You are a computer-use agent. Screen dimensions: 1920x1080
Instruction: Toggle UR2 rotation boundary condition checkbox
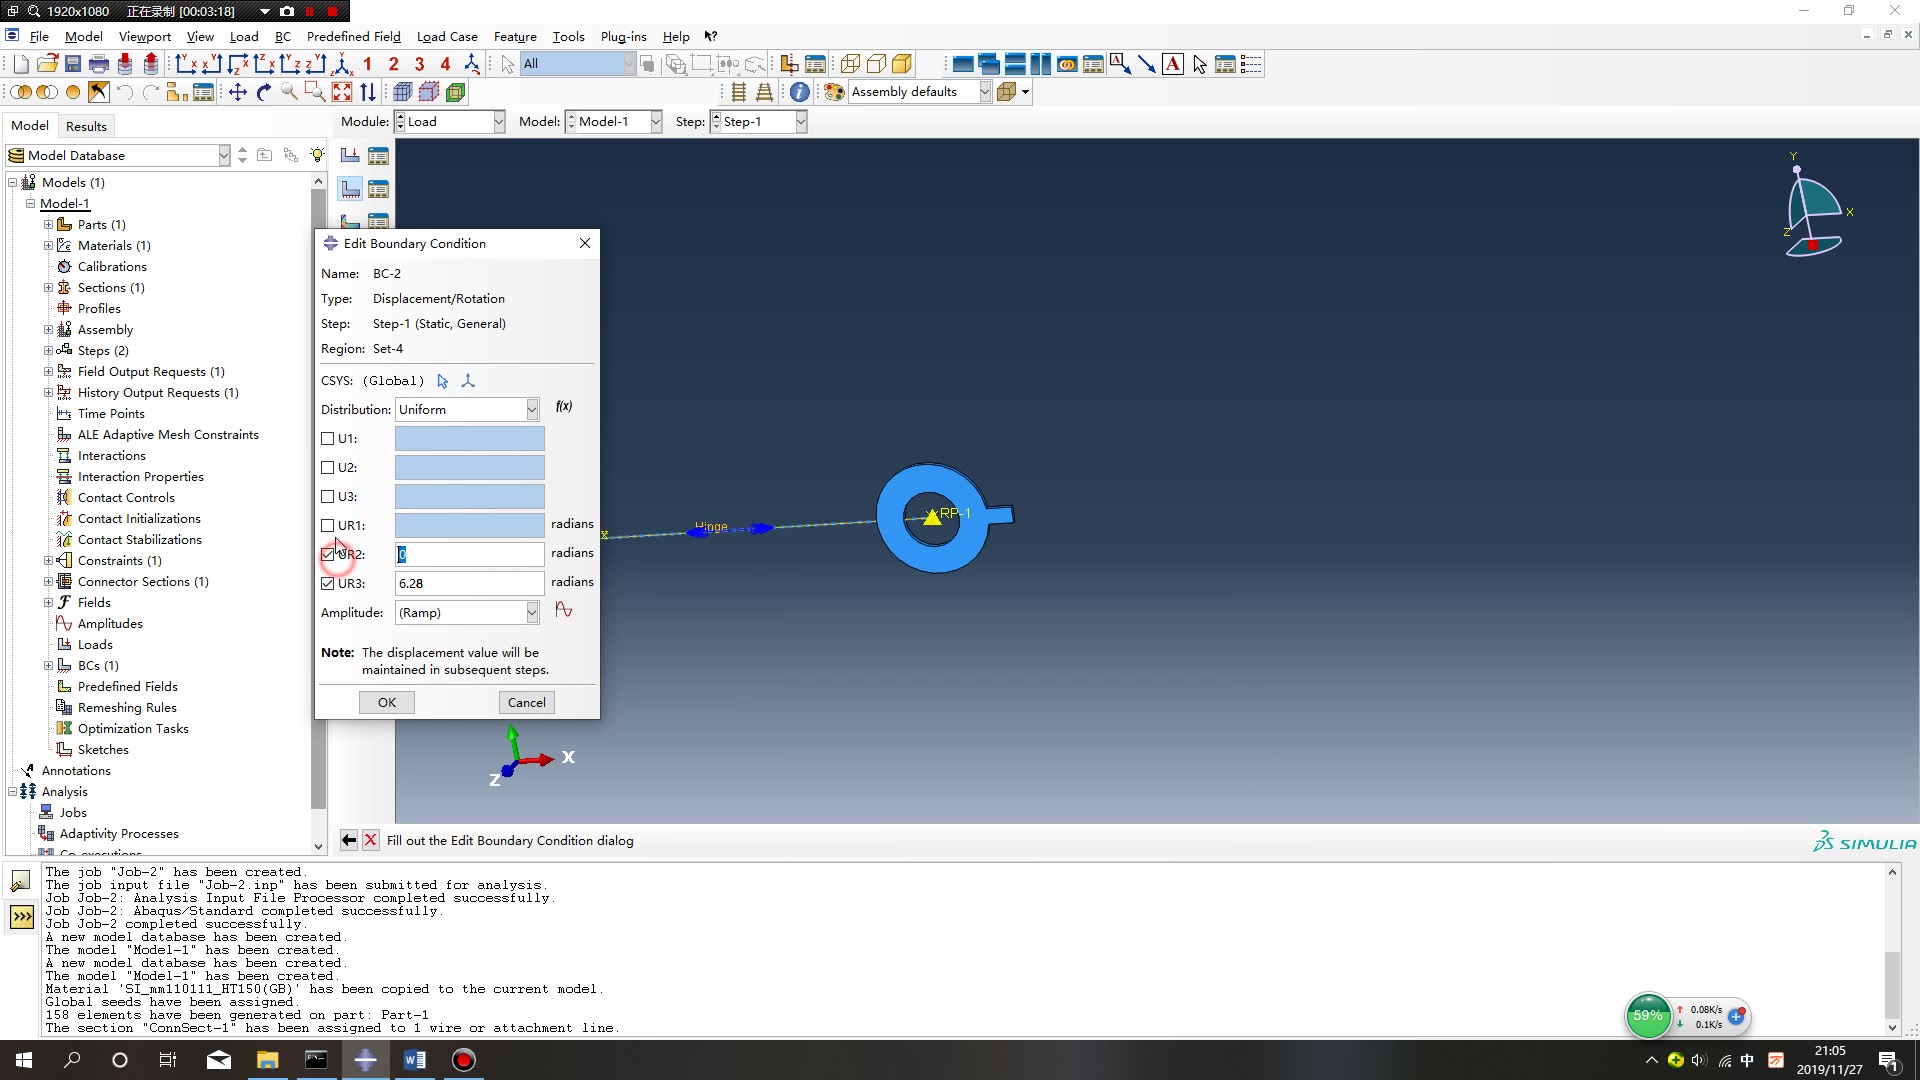[x=326, y=553]
